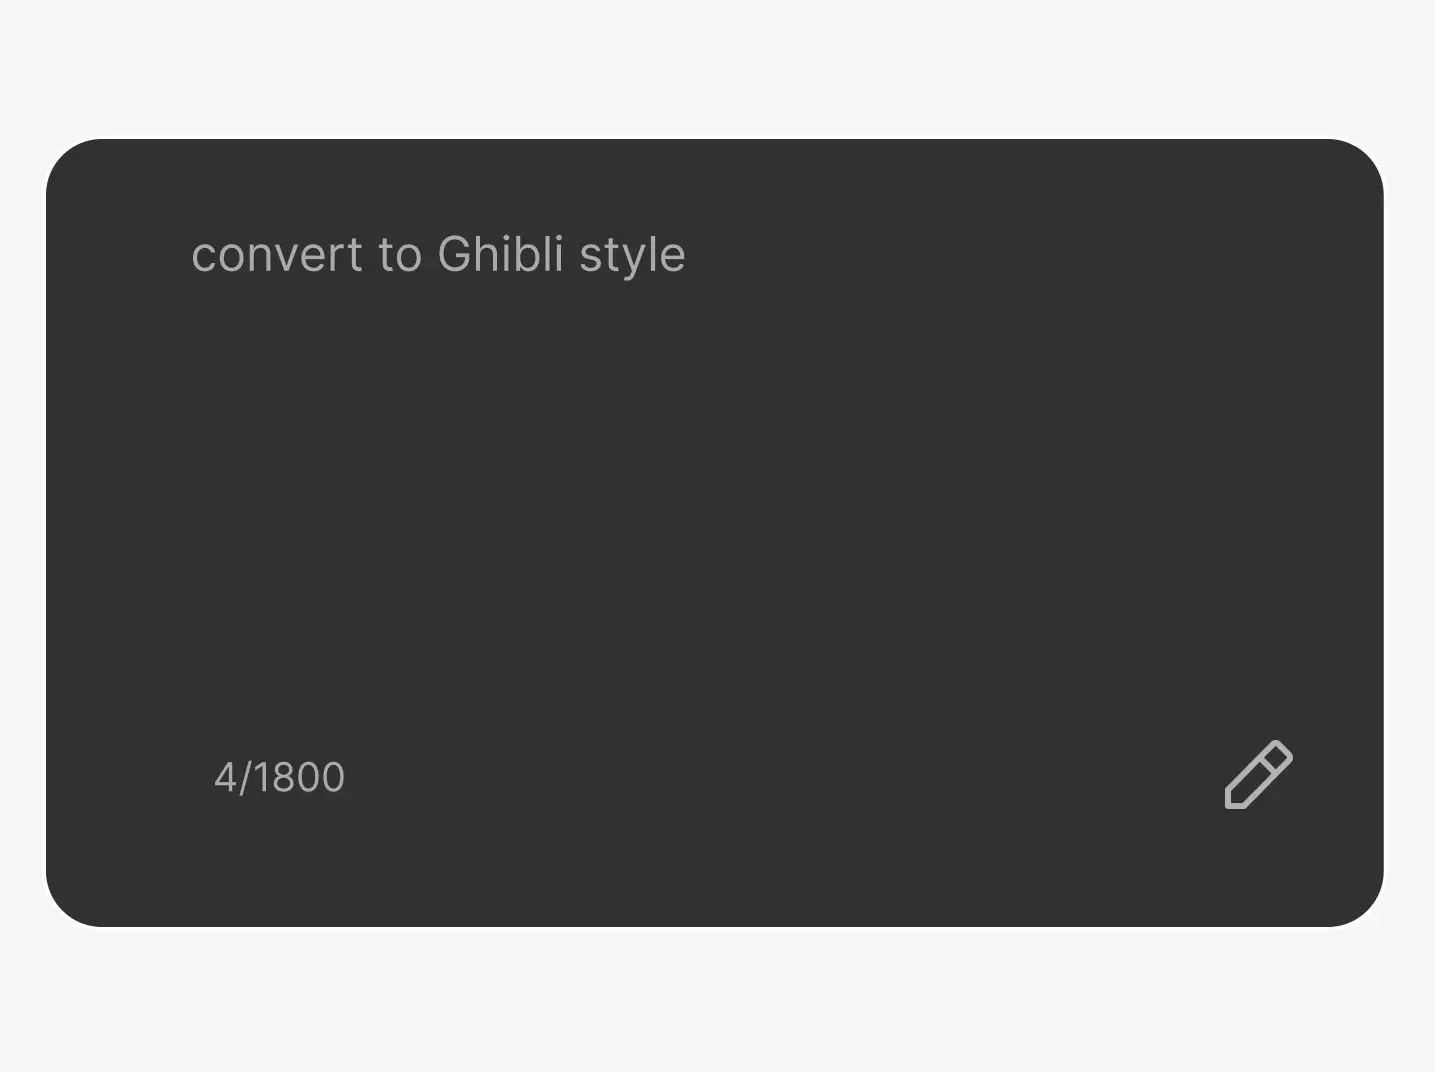Click the letter 'G' in 'Ghibli'
The height and width of the screenshot is (1080, 1440).
453,255
